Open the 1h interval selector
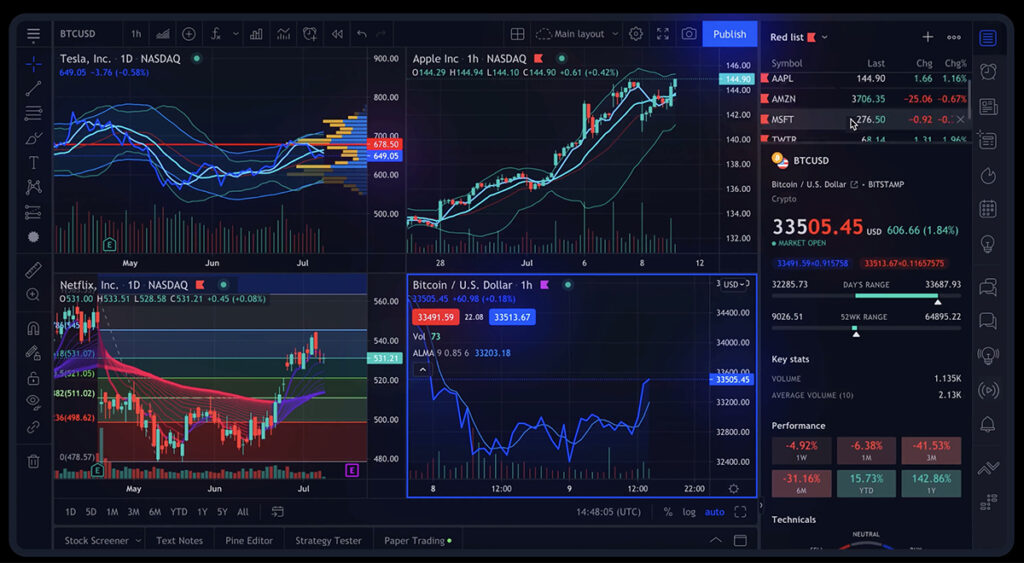The image size is (1024, 563). [136, 34]
